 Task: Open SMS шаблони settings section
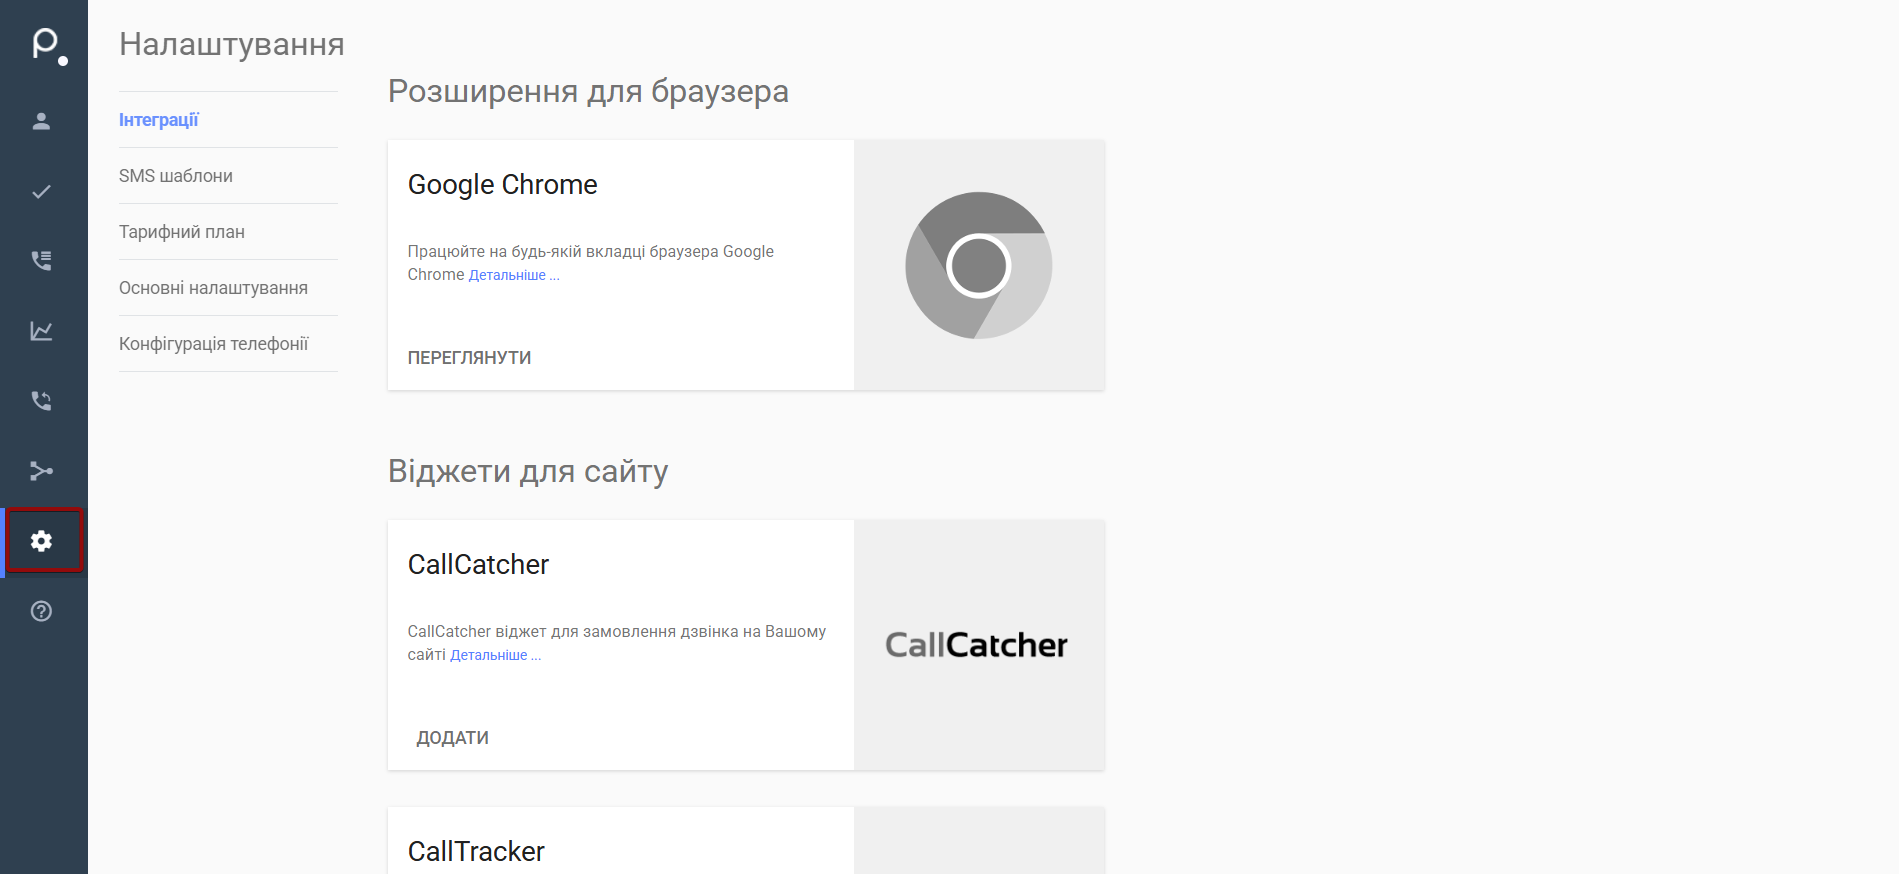176,176
